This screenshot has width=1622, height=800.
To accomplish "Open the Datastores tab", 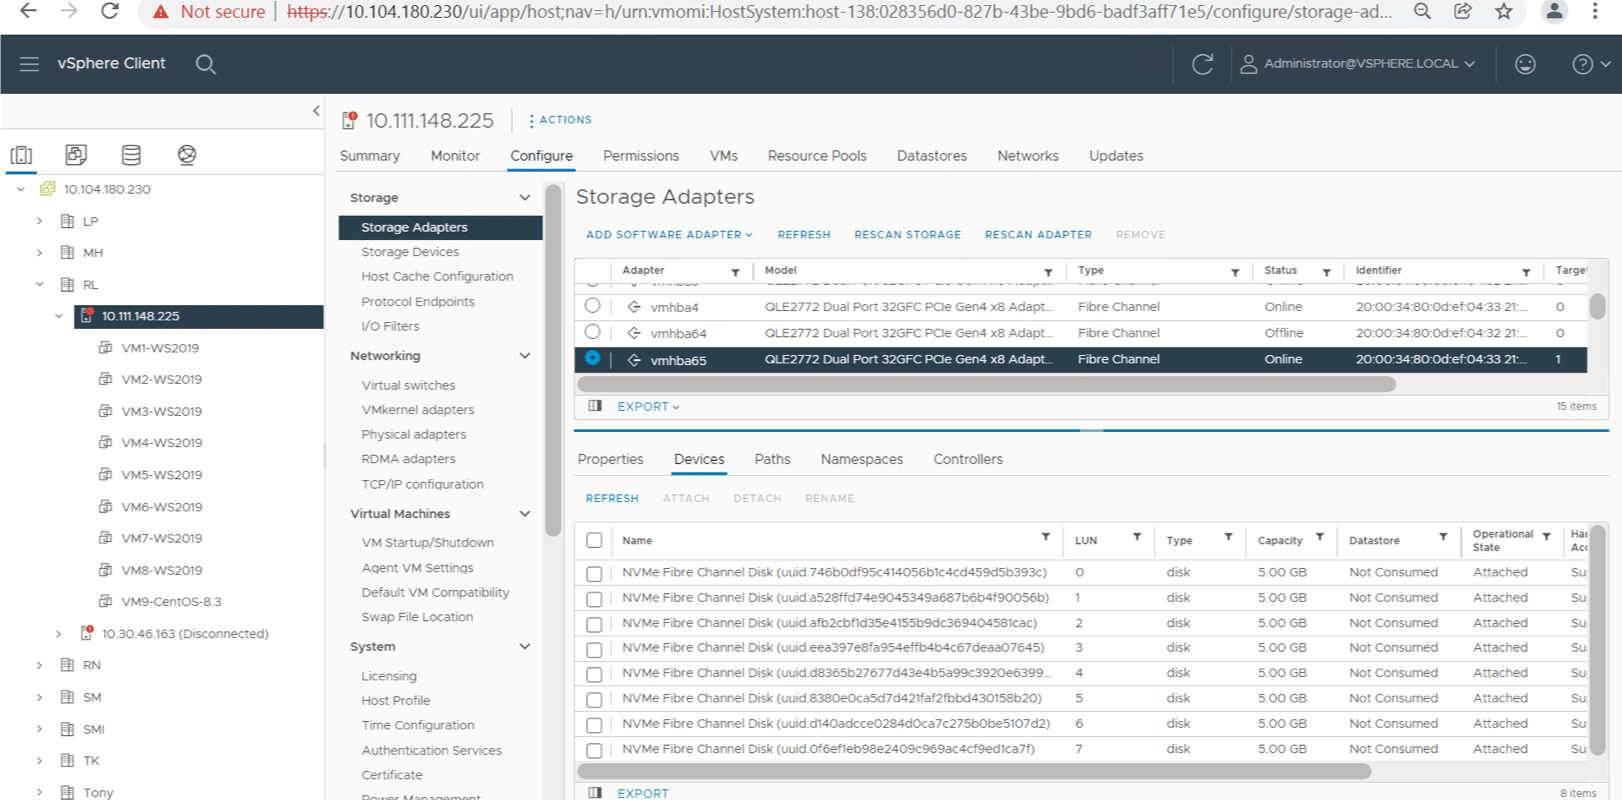I will point(932,156).
